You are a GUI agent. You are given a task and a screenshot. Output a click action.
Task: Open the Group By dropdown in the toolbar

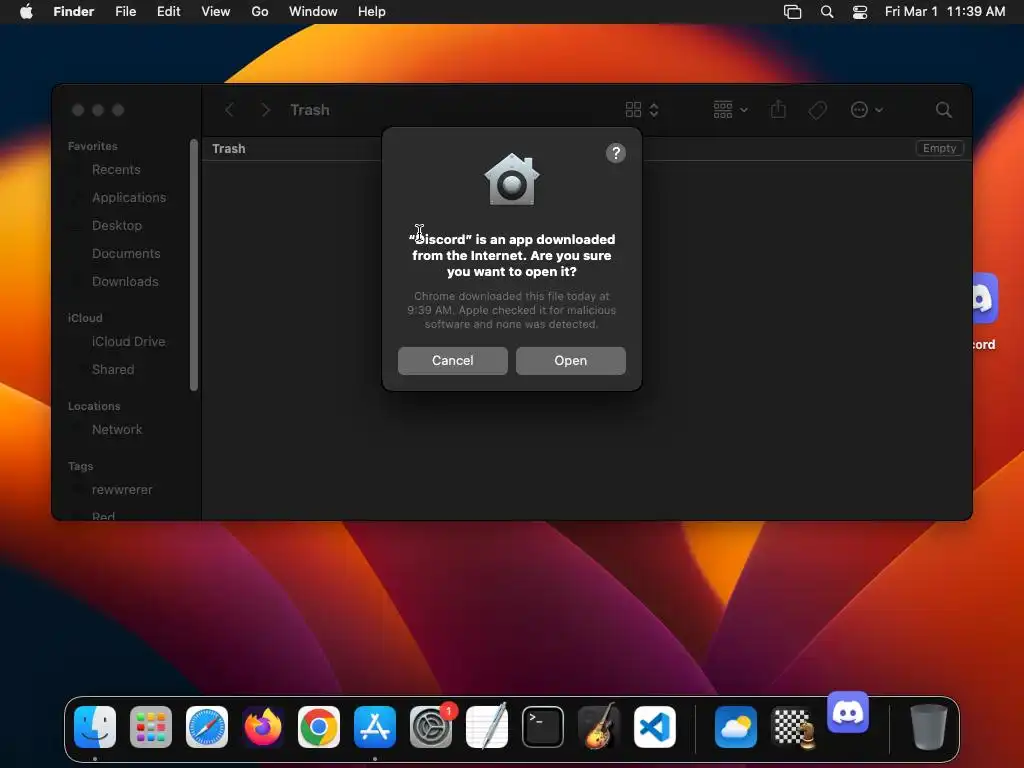coord(730,110)
